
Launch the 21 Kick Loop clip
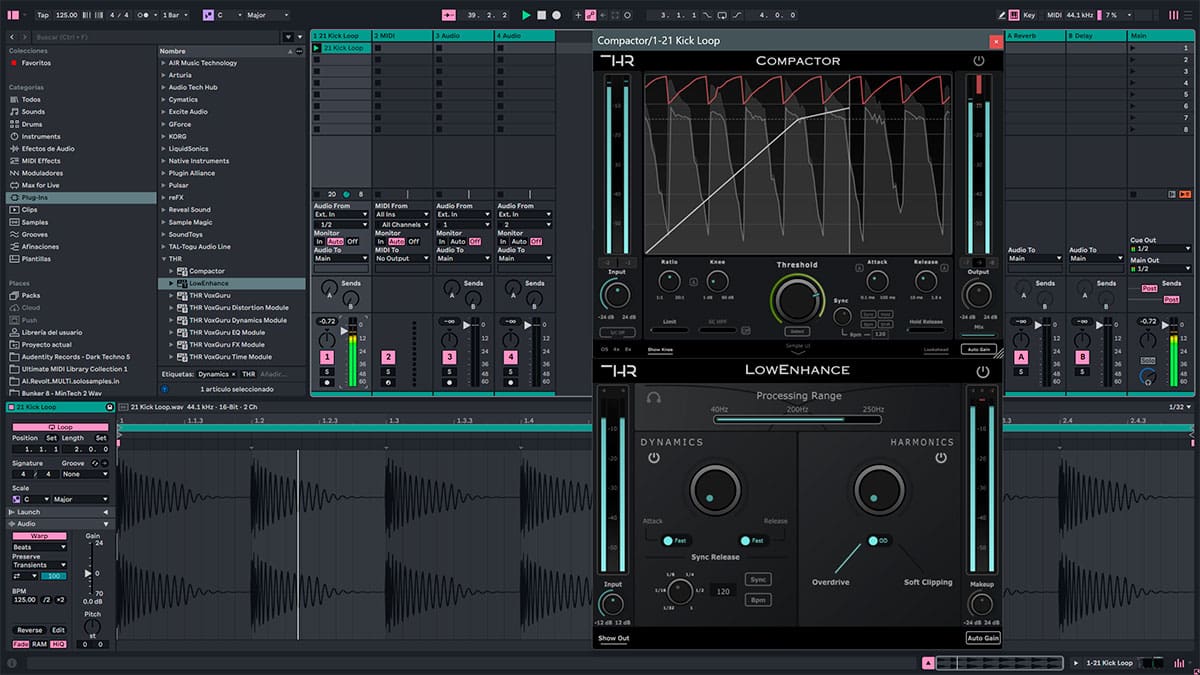pyautogui.click(x=317, y=48)
